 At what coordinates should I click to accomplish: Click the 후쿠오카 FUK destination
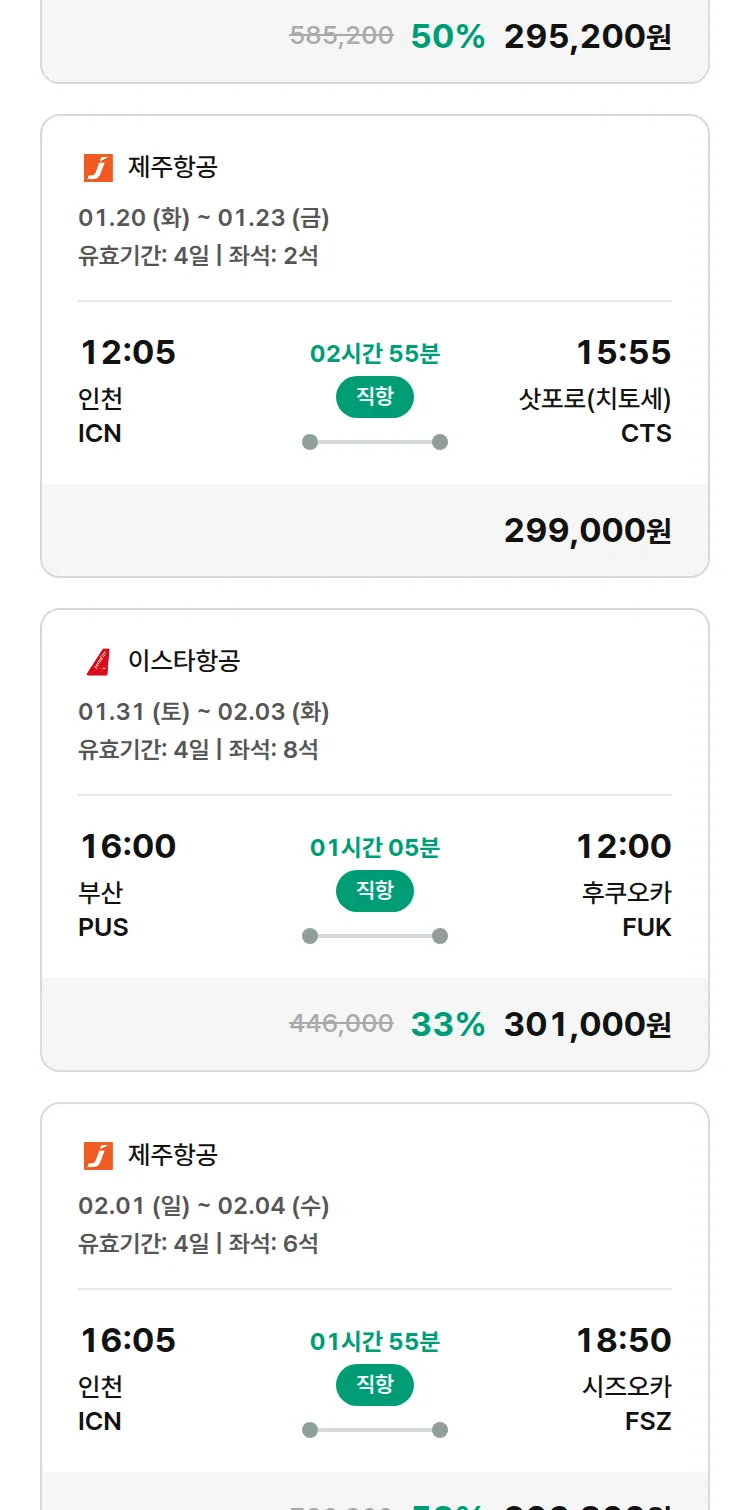point(627,909)
